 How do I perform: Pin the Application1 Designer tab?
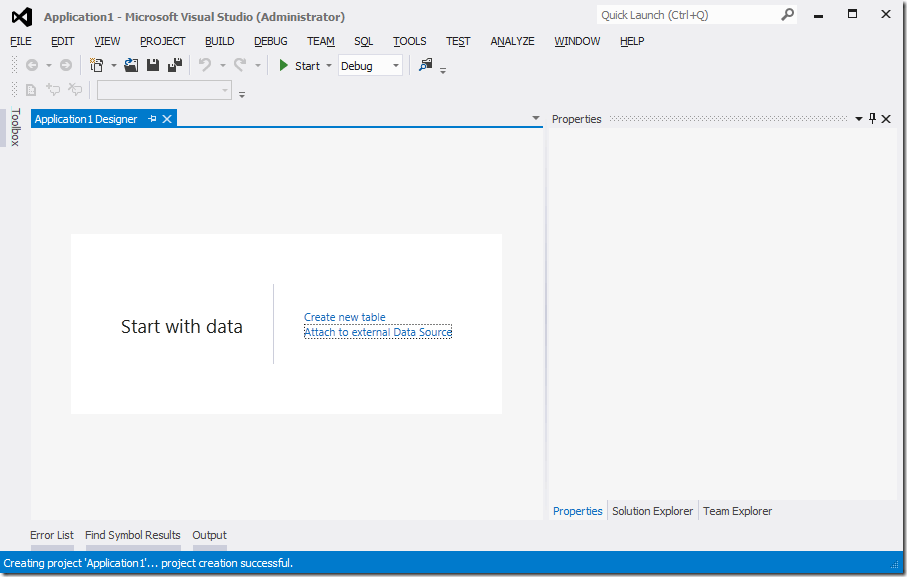pos(152,119)
